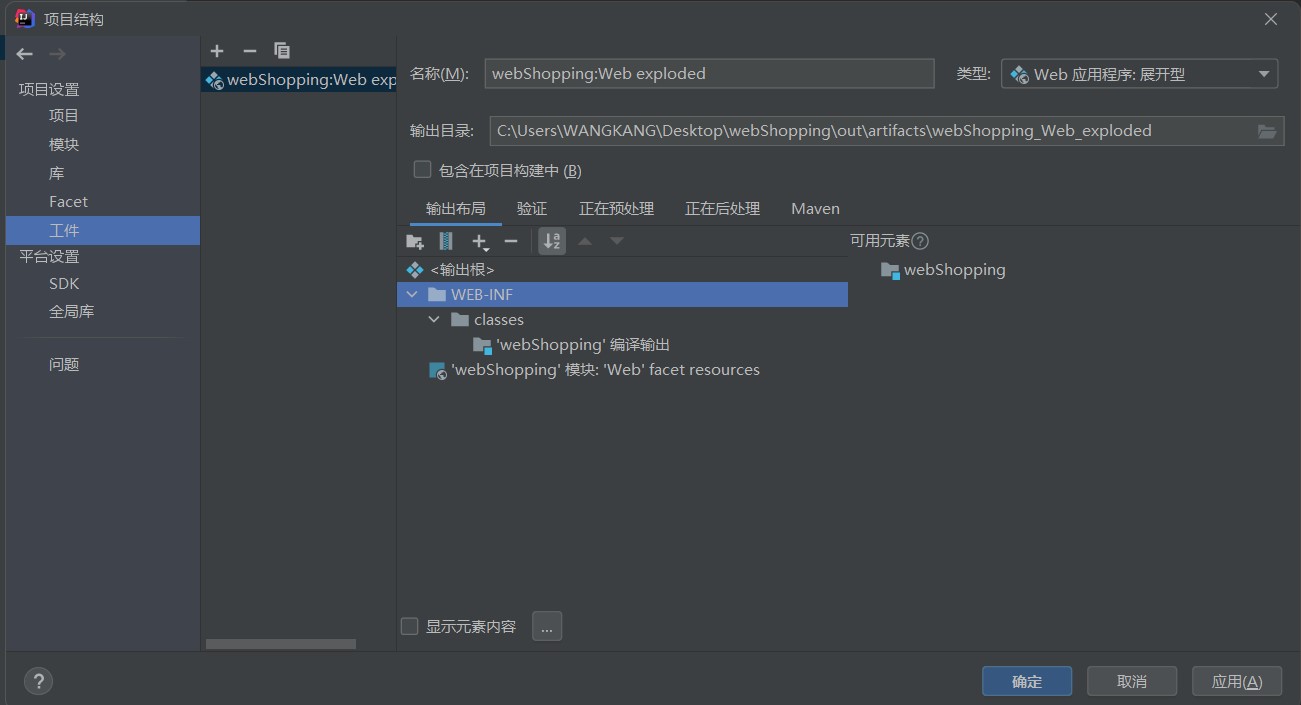Screen dimensions: 1301x705
Task: Select 'Web' facet resources row
Action: [622, 370]
